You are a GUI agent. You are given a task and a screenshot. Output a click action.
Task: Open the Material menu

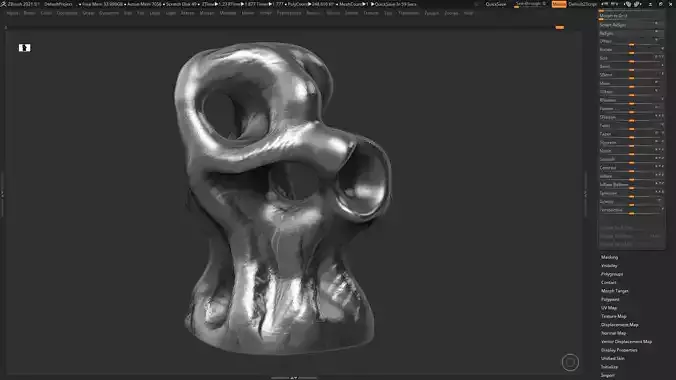(x=228, y=13)
